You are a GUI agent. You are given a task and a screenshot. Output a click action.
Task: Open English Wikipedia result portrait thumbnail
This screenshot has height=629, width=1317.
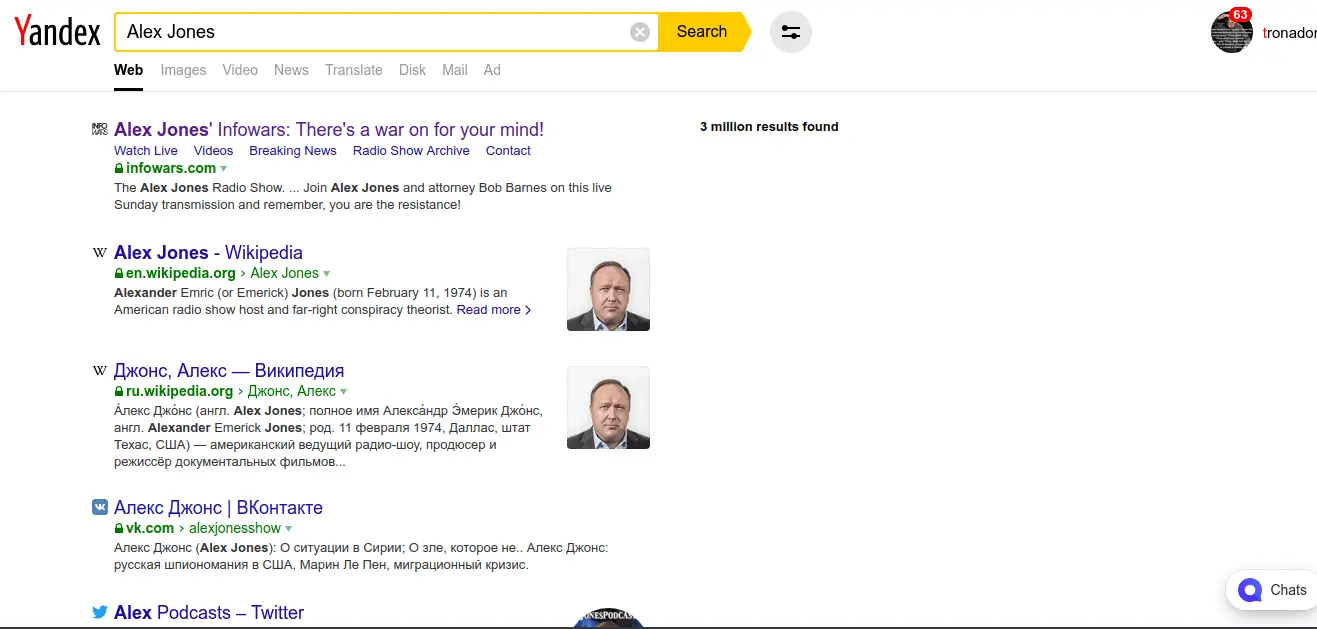[608, 289]
